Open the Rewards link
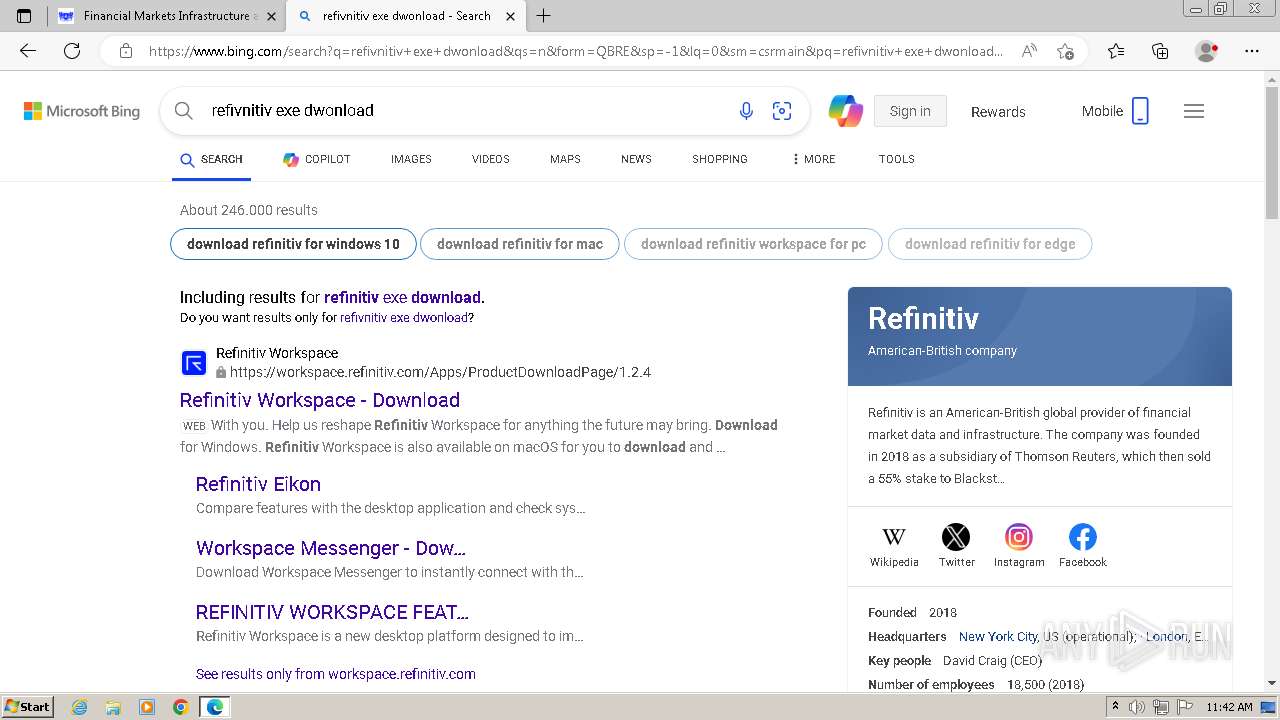 pos(998,112)
